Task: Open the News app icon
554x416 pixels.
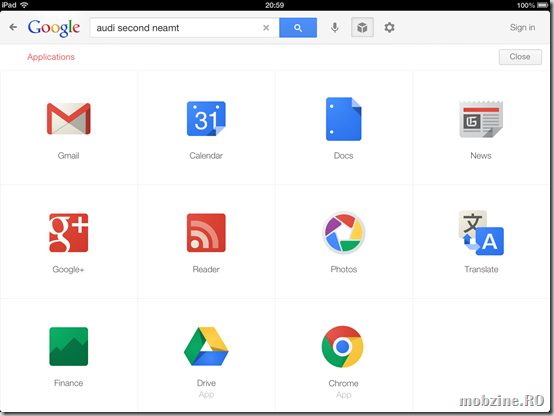Action: click(x=481, y=119)
